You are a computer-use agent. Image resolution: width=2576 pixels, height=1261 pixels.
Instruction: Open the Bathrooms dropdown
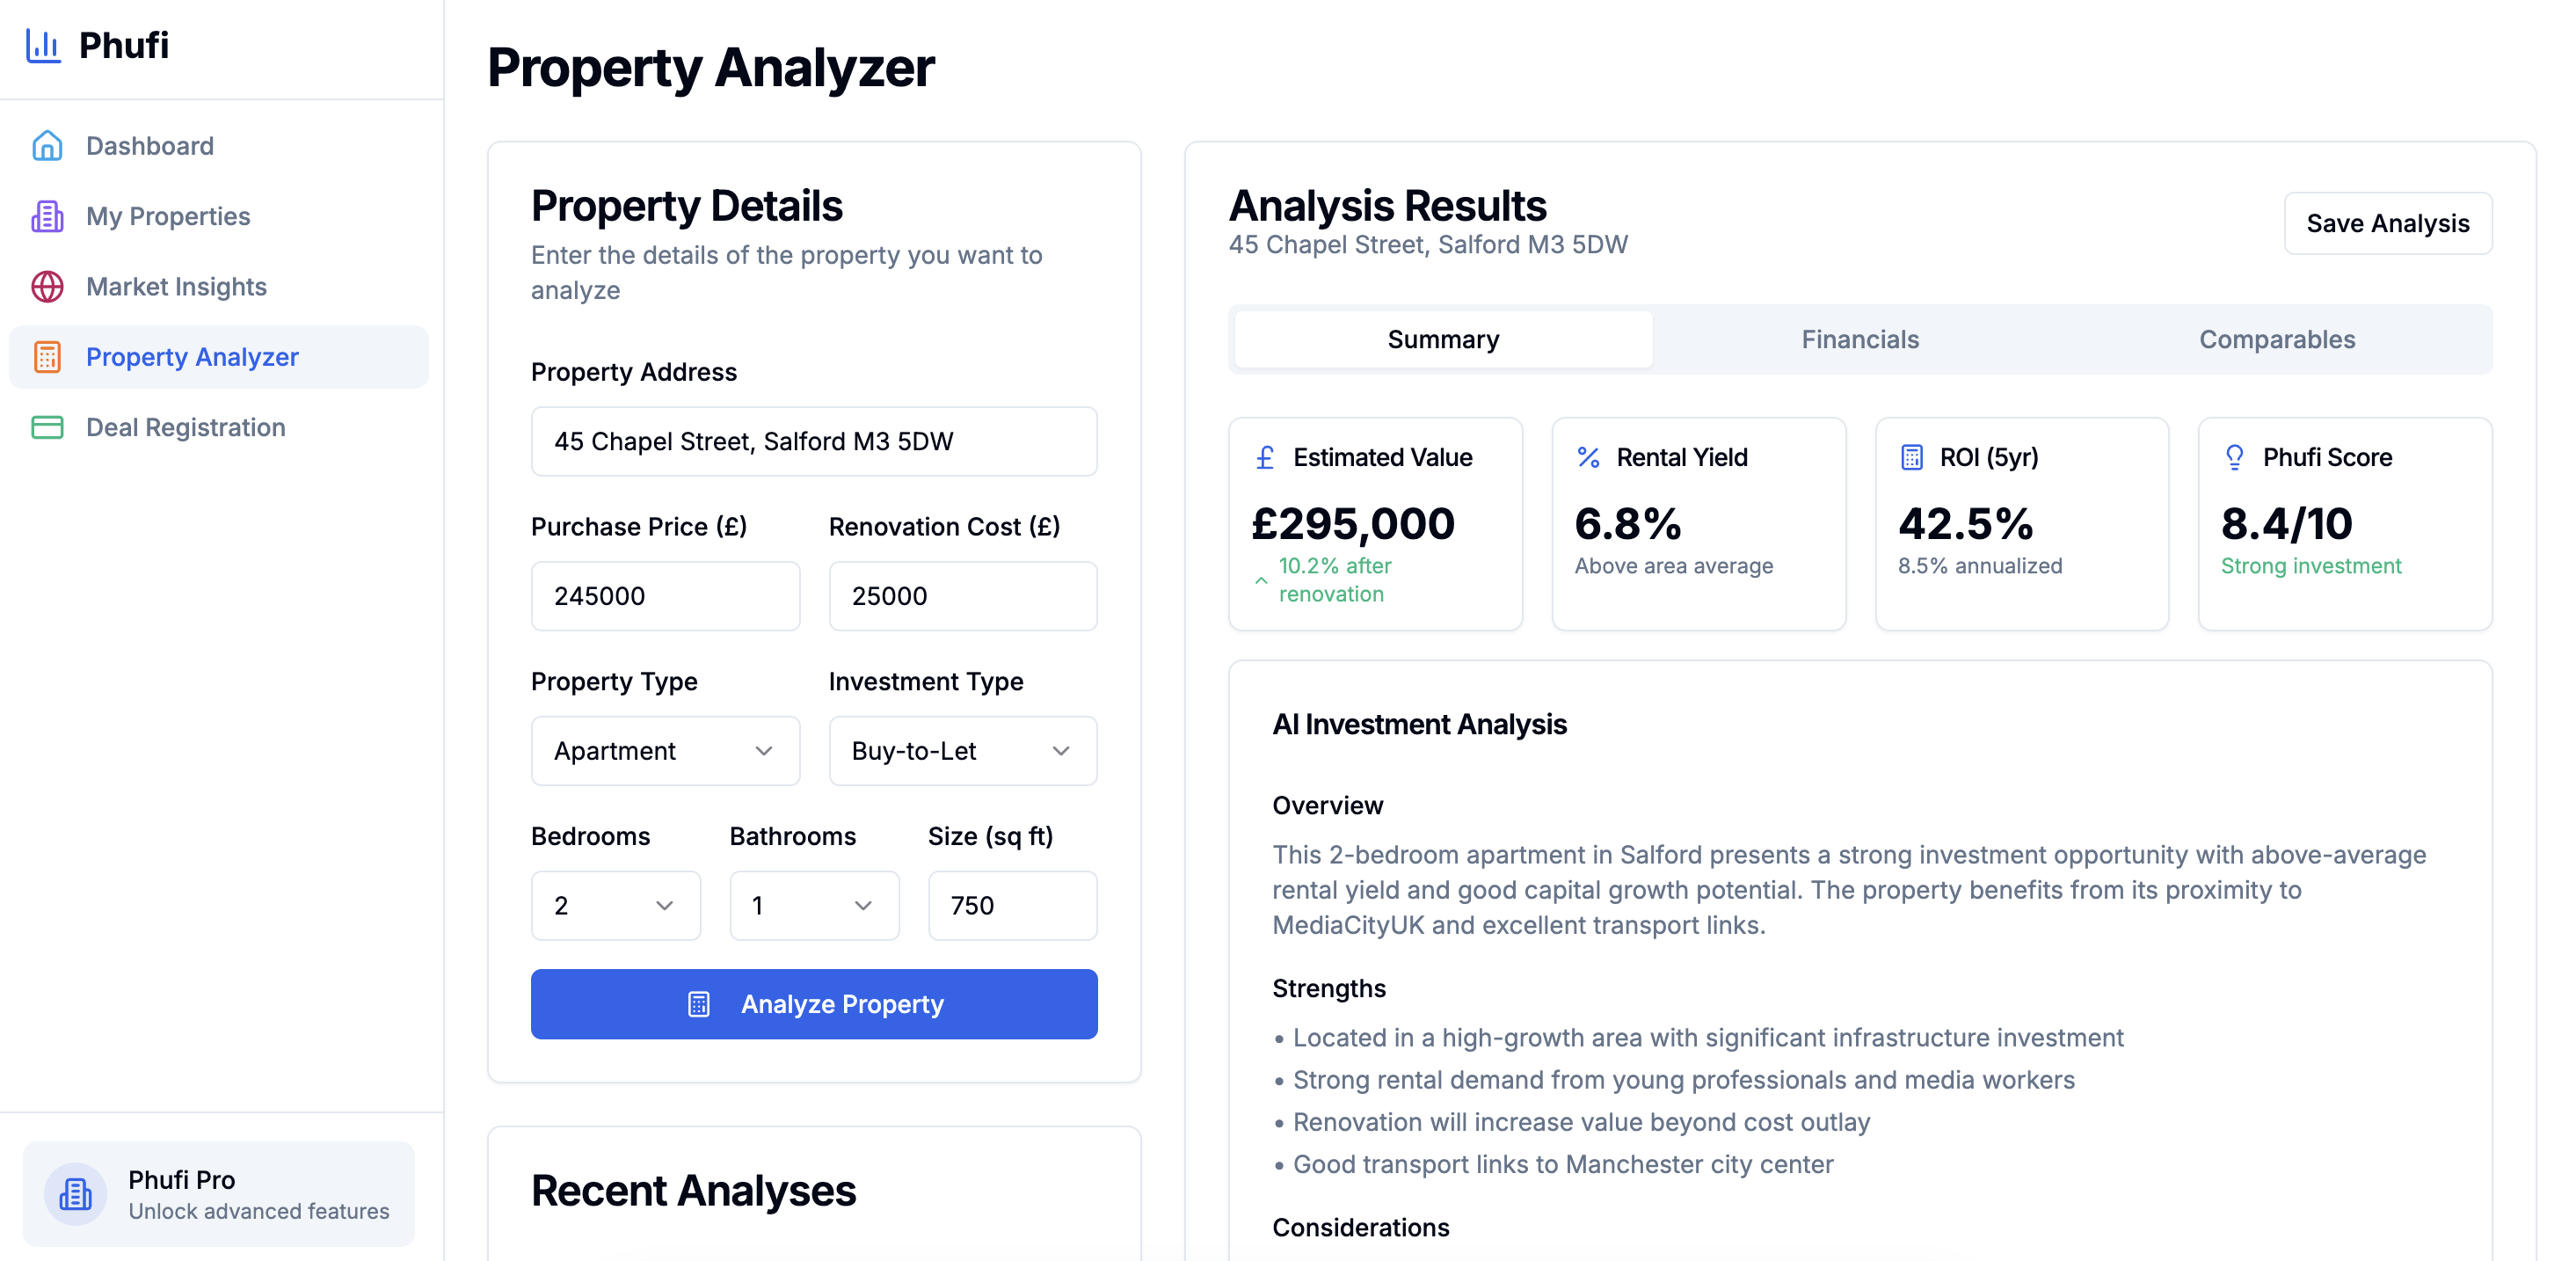[814, 906]
